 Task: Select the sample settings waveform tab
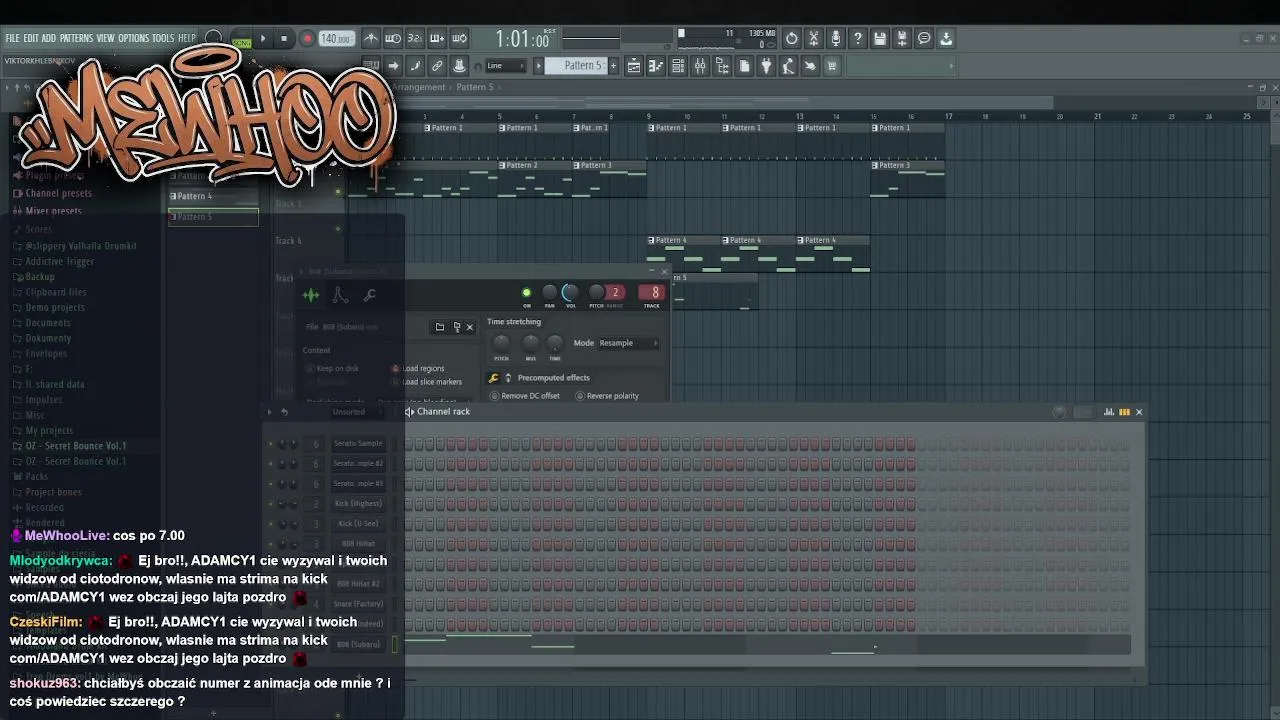point(311,295)
